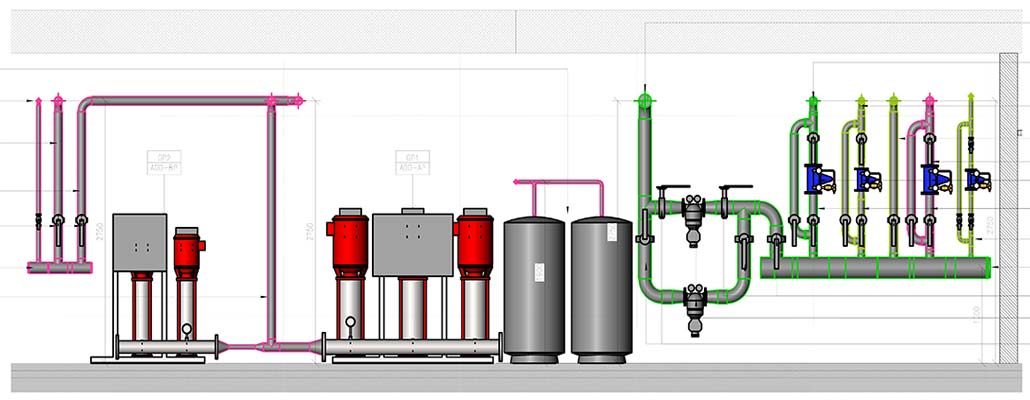Click the pink arrow at top pipe's right end
1030x400 pixels.
click(298, 100)
